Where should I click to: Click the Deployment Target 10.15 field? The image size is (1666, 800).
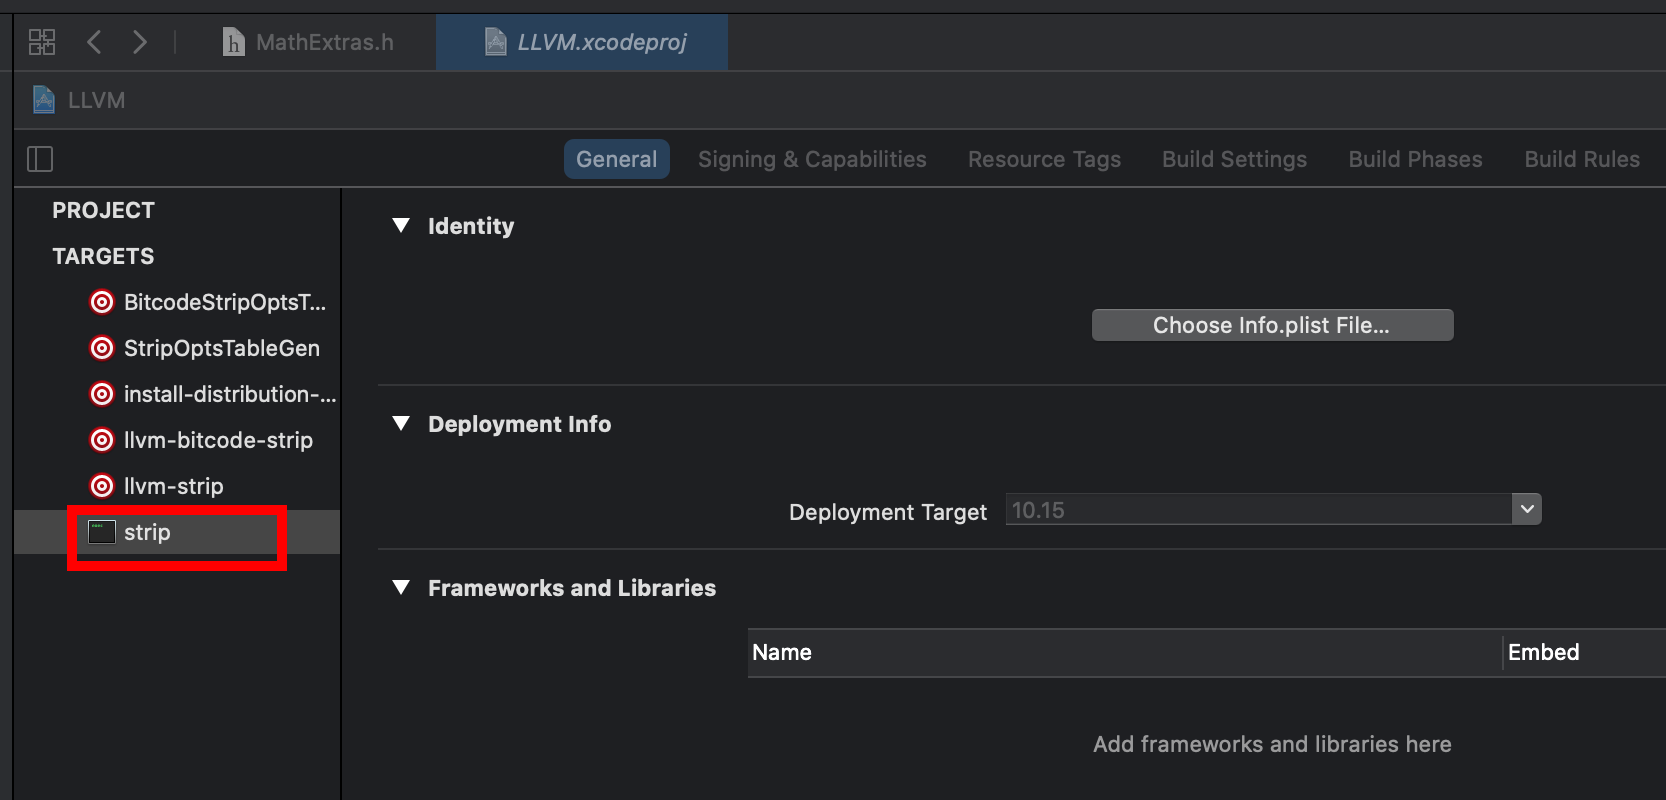pyautogui.click(x=1259, y=509)
